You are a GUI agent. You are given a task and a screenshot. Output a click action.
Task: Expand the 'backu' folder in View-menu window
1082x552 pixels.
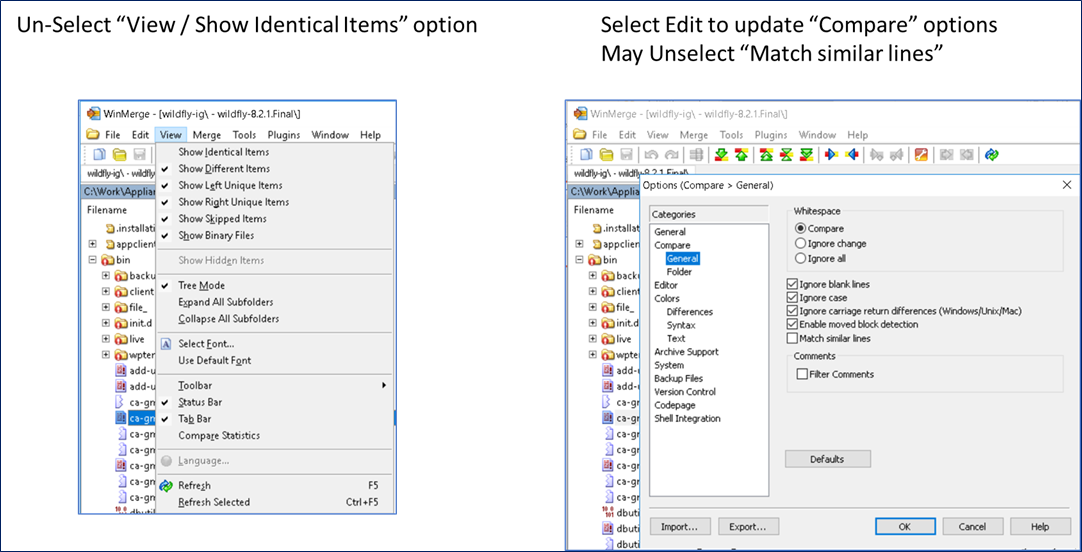click(x=106, y=275)
